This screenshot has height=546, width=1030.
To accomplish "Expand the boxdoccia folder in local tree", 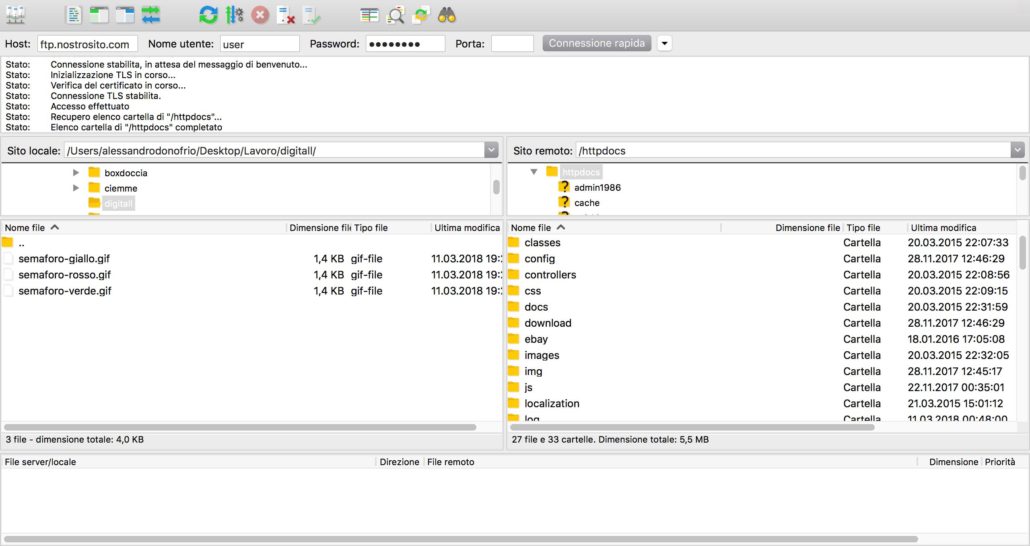I will point(76,173).
